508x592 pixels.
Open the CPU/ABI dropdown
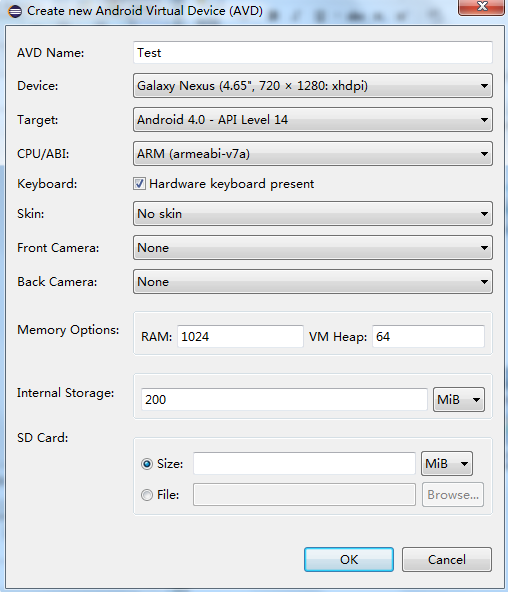[313, 154]
